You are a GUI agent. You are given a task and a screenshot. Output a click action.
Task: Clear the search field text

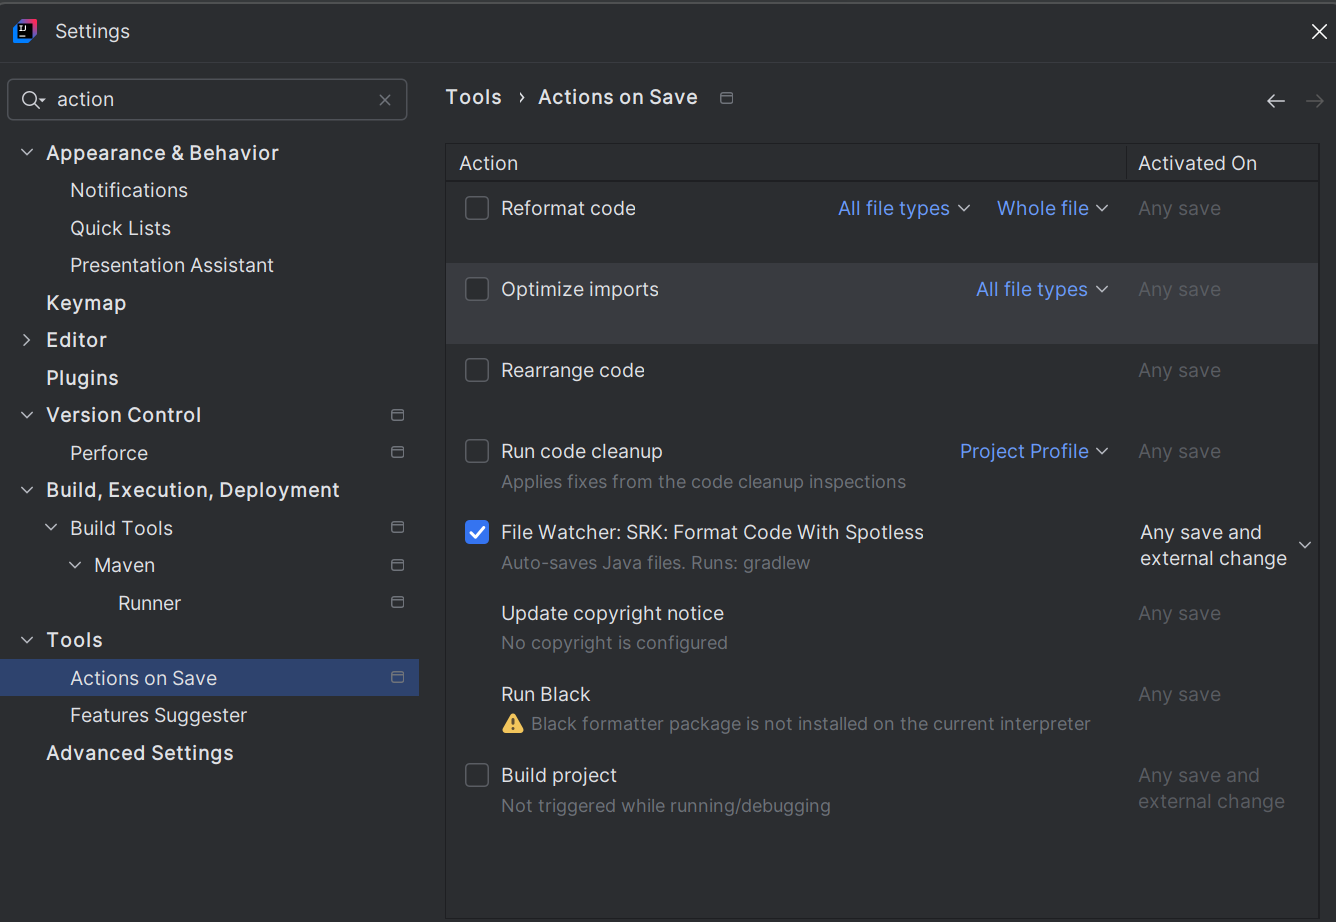click(x=385, y=100)
